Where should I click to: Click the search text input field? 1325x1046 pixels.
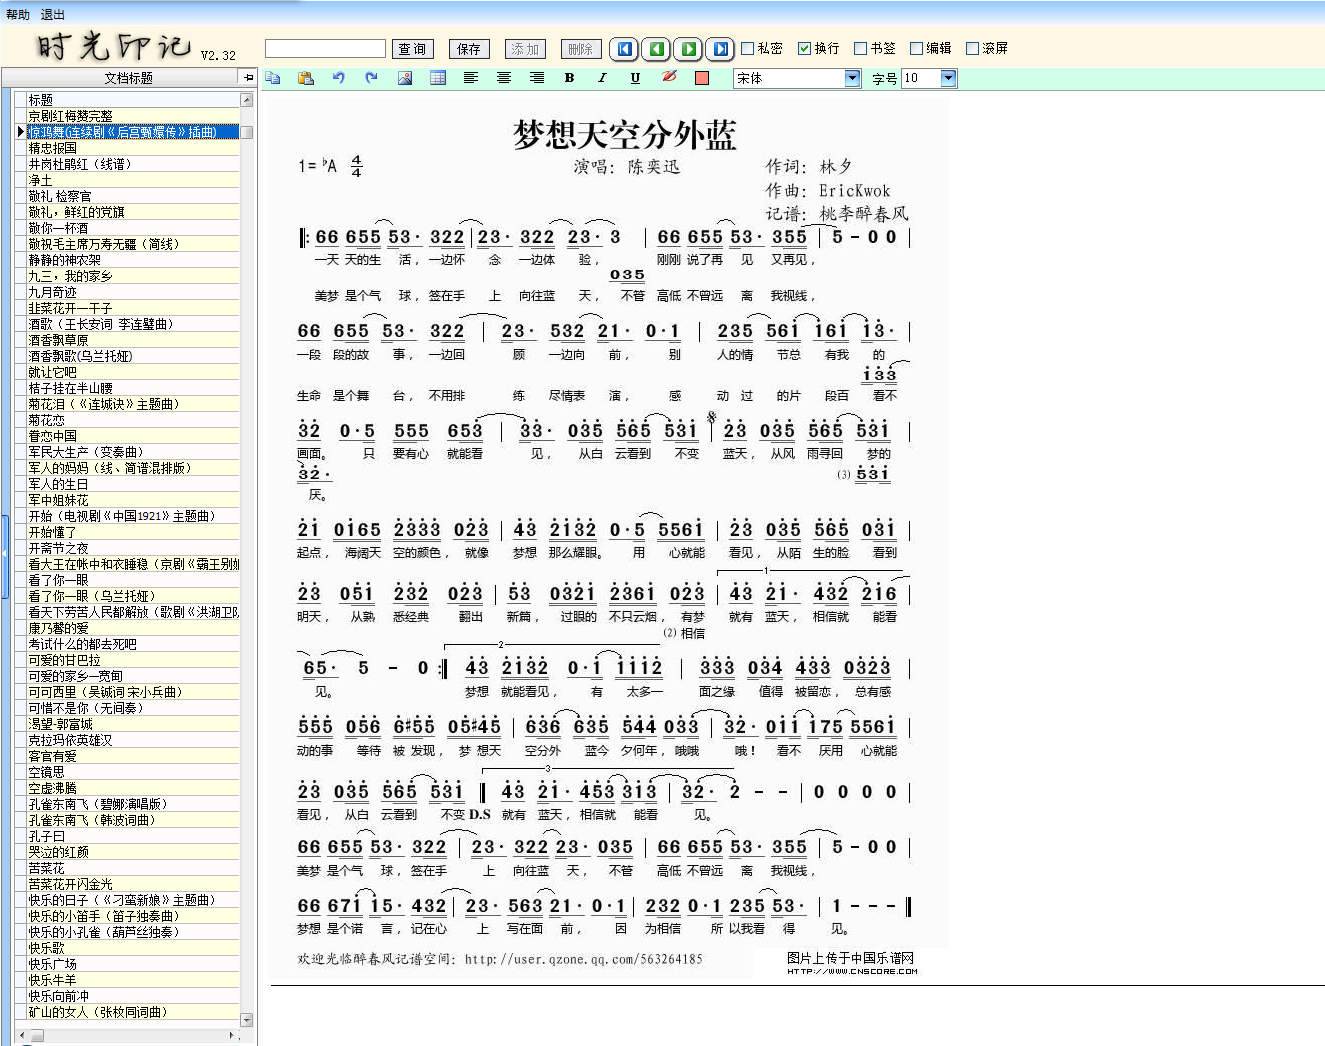coord(325,48)
